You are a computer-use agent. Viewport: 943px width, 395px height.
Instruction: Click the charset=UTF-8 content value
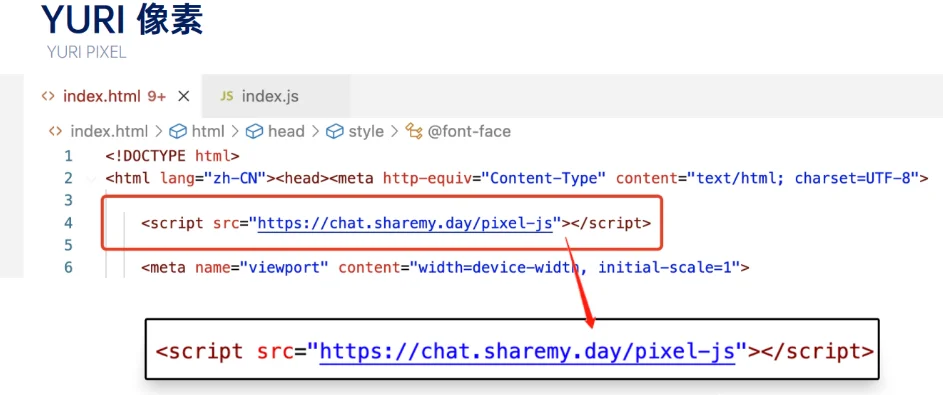coord(853,179)
